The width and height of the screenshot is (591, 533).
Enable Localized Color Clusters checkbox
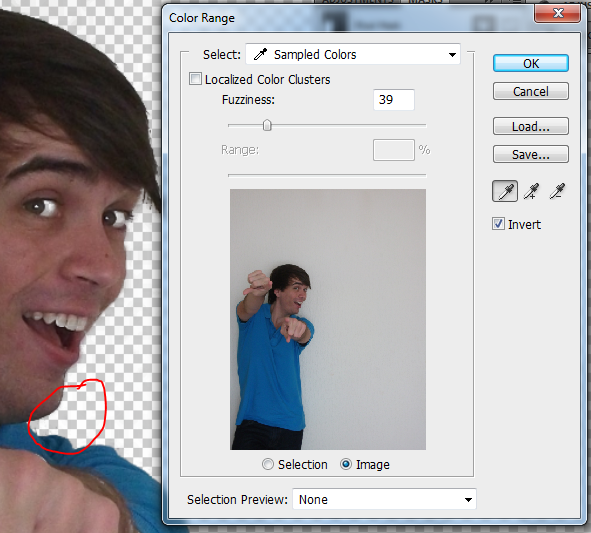tap(195, 79)
